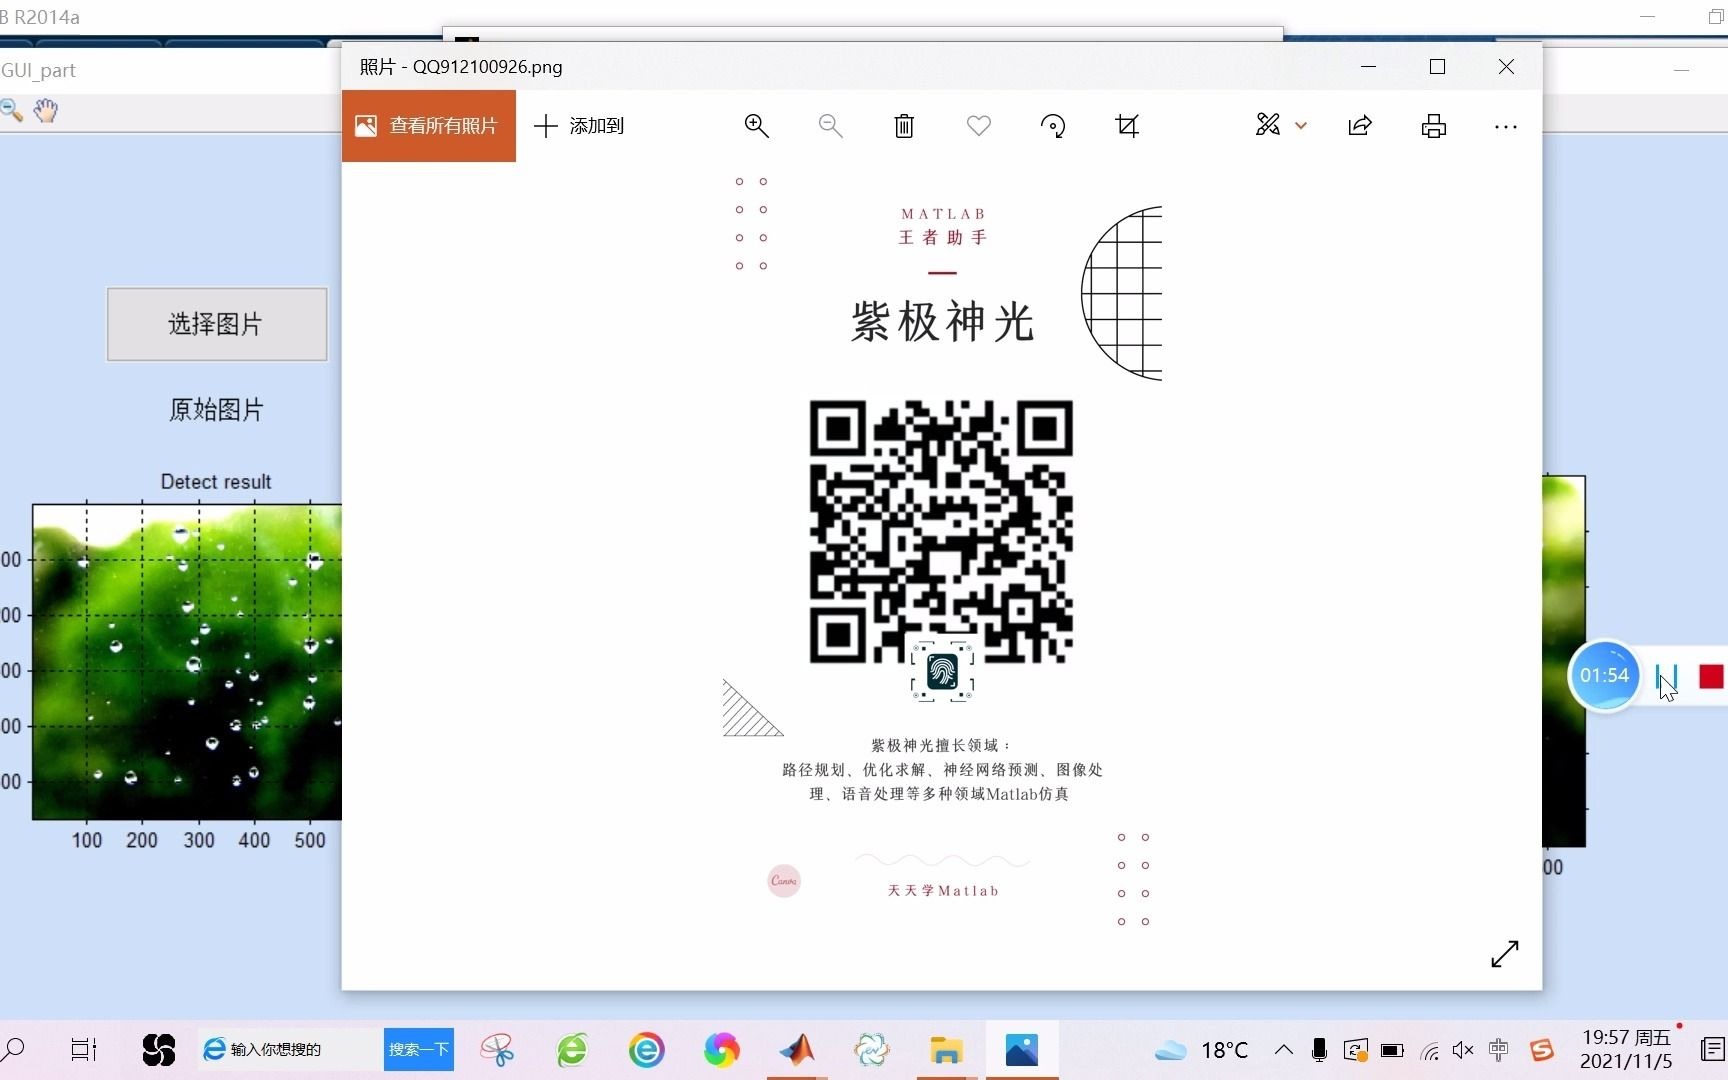The height and width of the screenshot is (1080, 1728).
Task: Rotate the photo
Action: [1053, 126]
